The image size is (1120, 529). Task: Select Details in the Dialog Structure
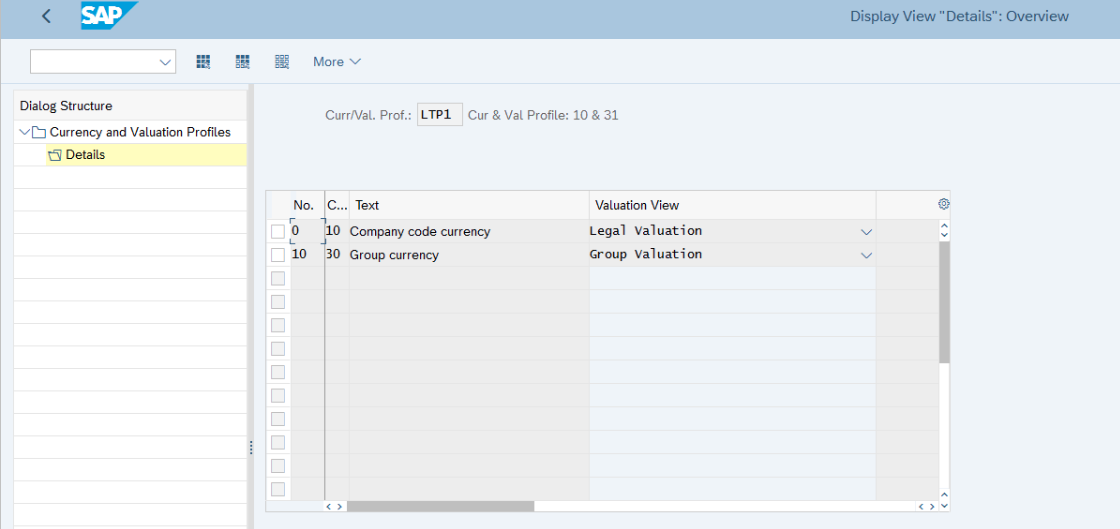click(85, 155)
